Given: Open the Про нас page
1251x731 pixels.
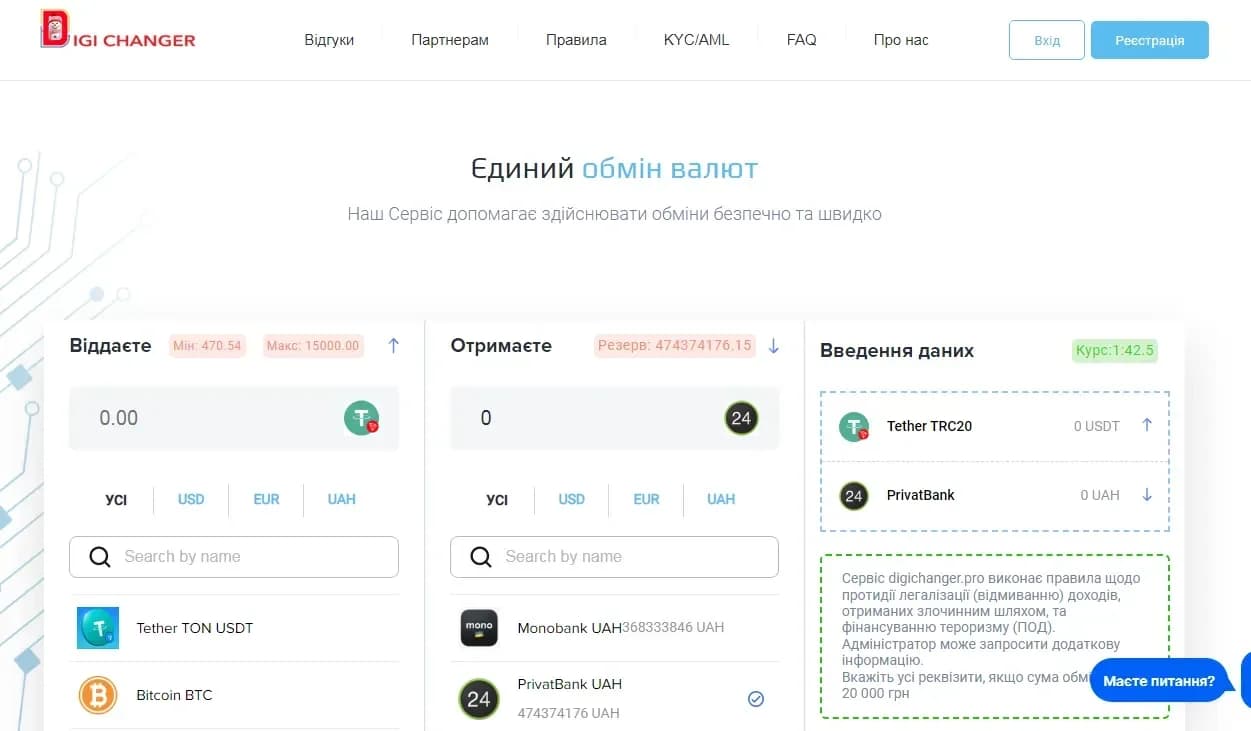Looking at the screenshot, I should point(901,40).
